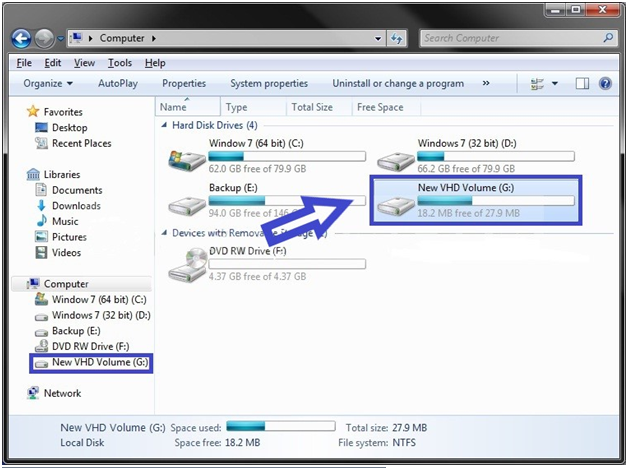Viewport: 628px width, 470px height.
Task: Click the search magnifier icon
Action: point(608,38)
